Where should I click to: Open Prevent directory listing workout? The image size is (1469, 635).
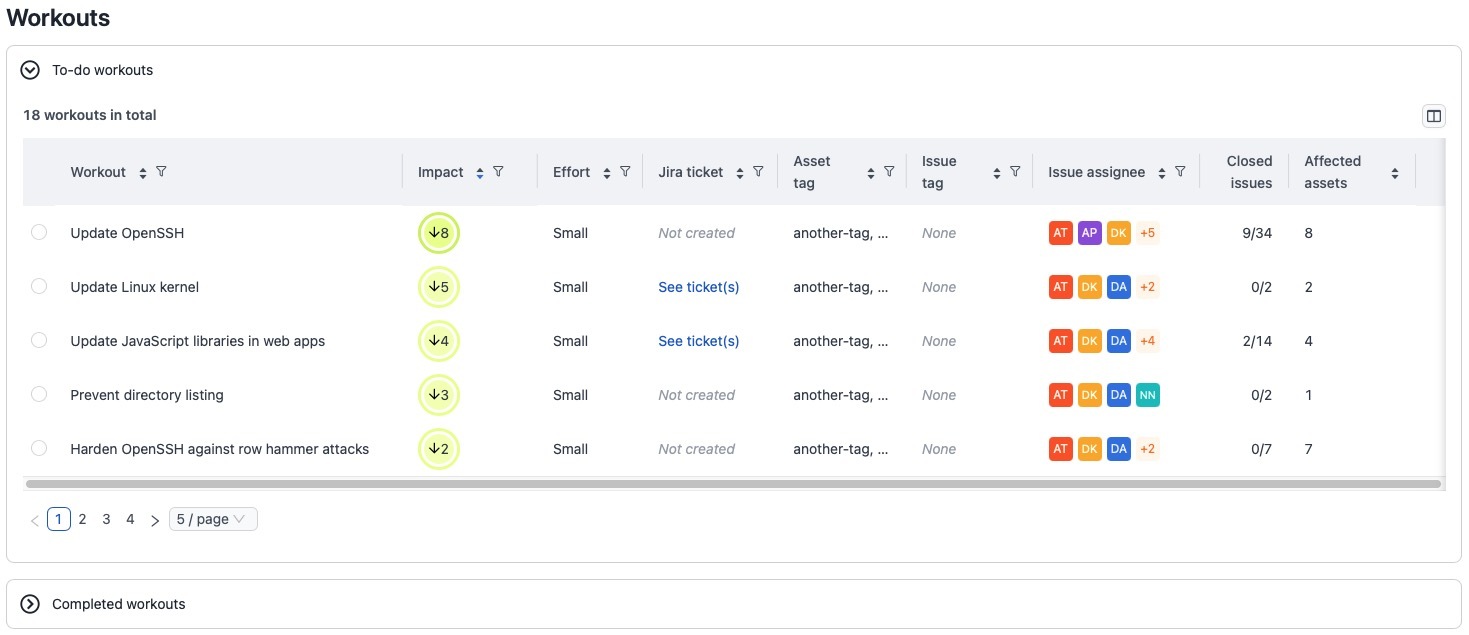[147, 395]
